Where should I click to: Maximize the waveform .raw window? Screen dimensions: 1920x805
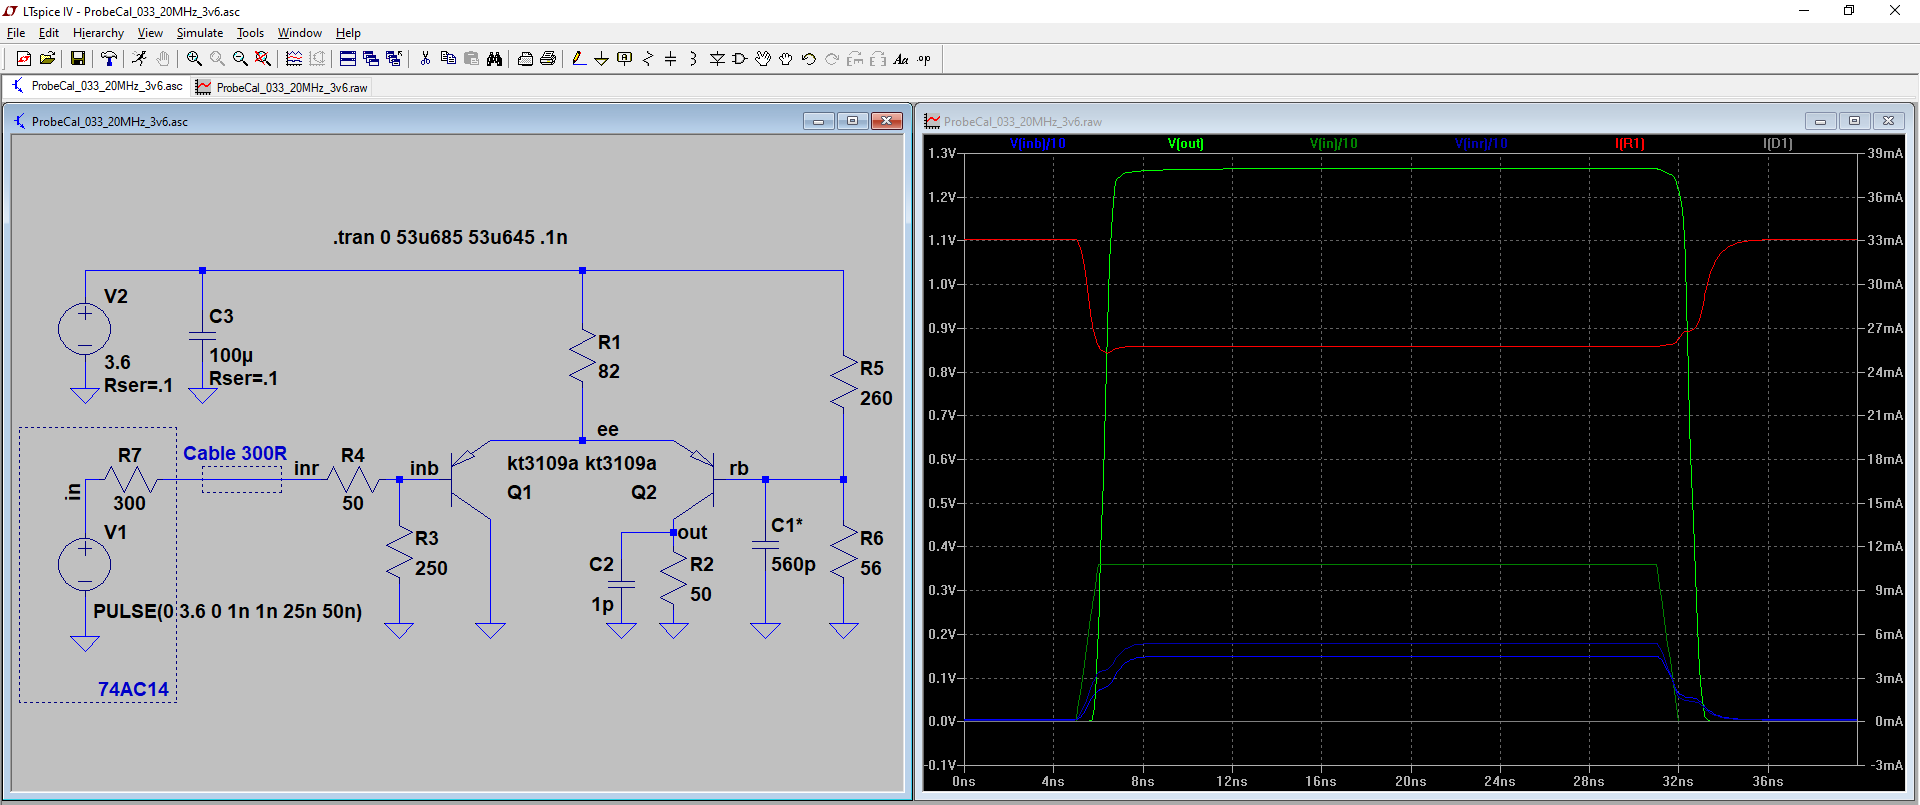(1854, 121)
